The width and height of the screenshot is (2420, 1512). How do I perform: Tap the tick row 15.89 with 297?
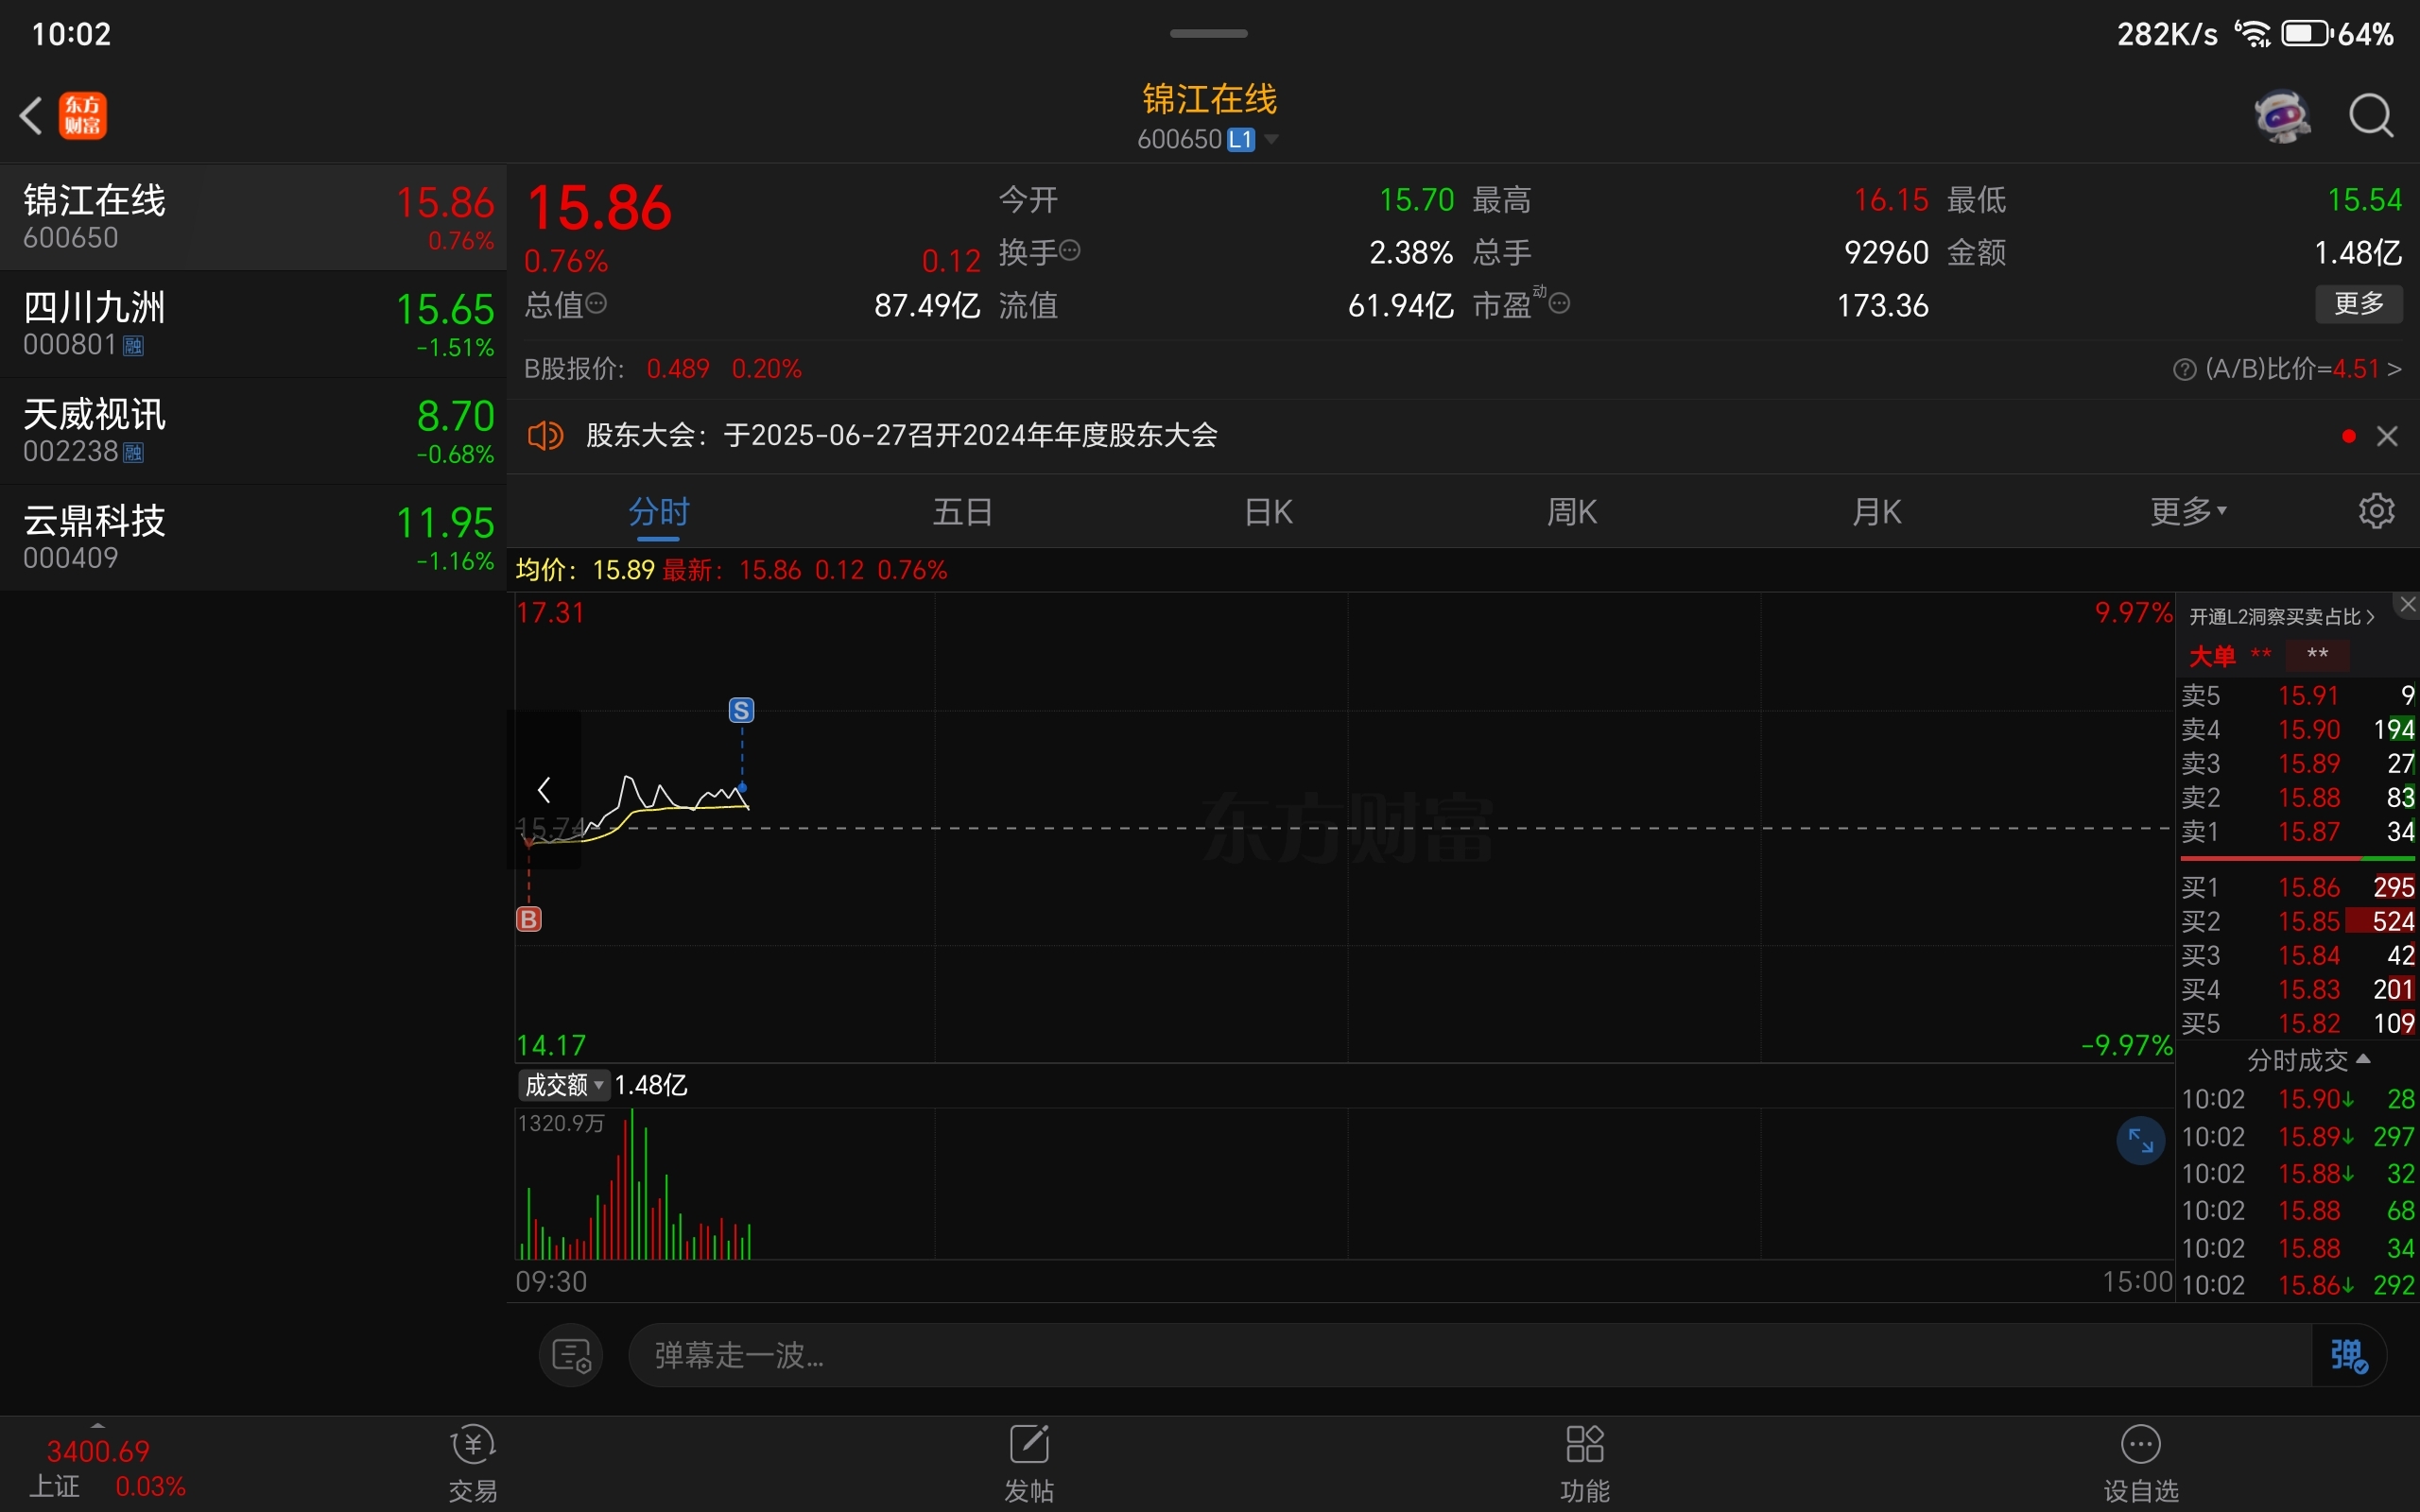(2298, 1137)
